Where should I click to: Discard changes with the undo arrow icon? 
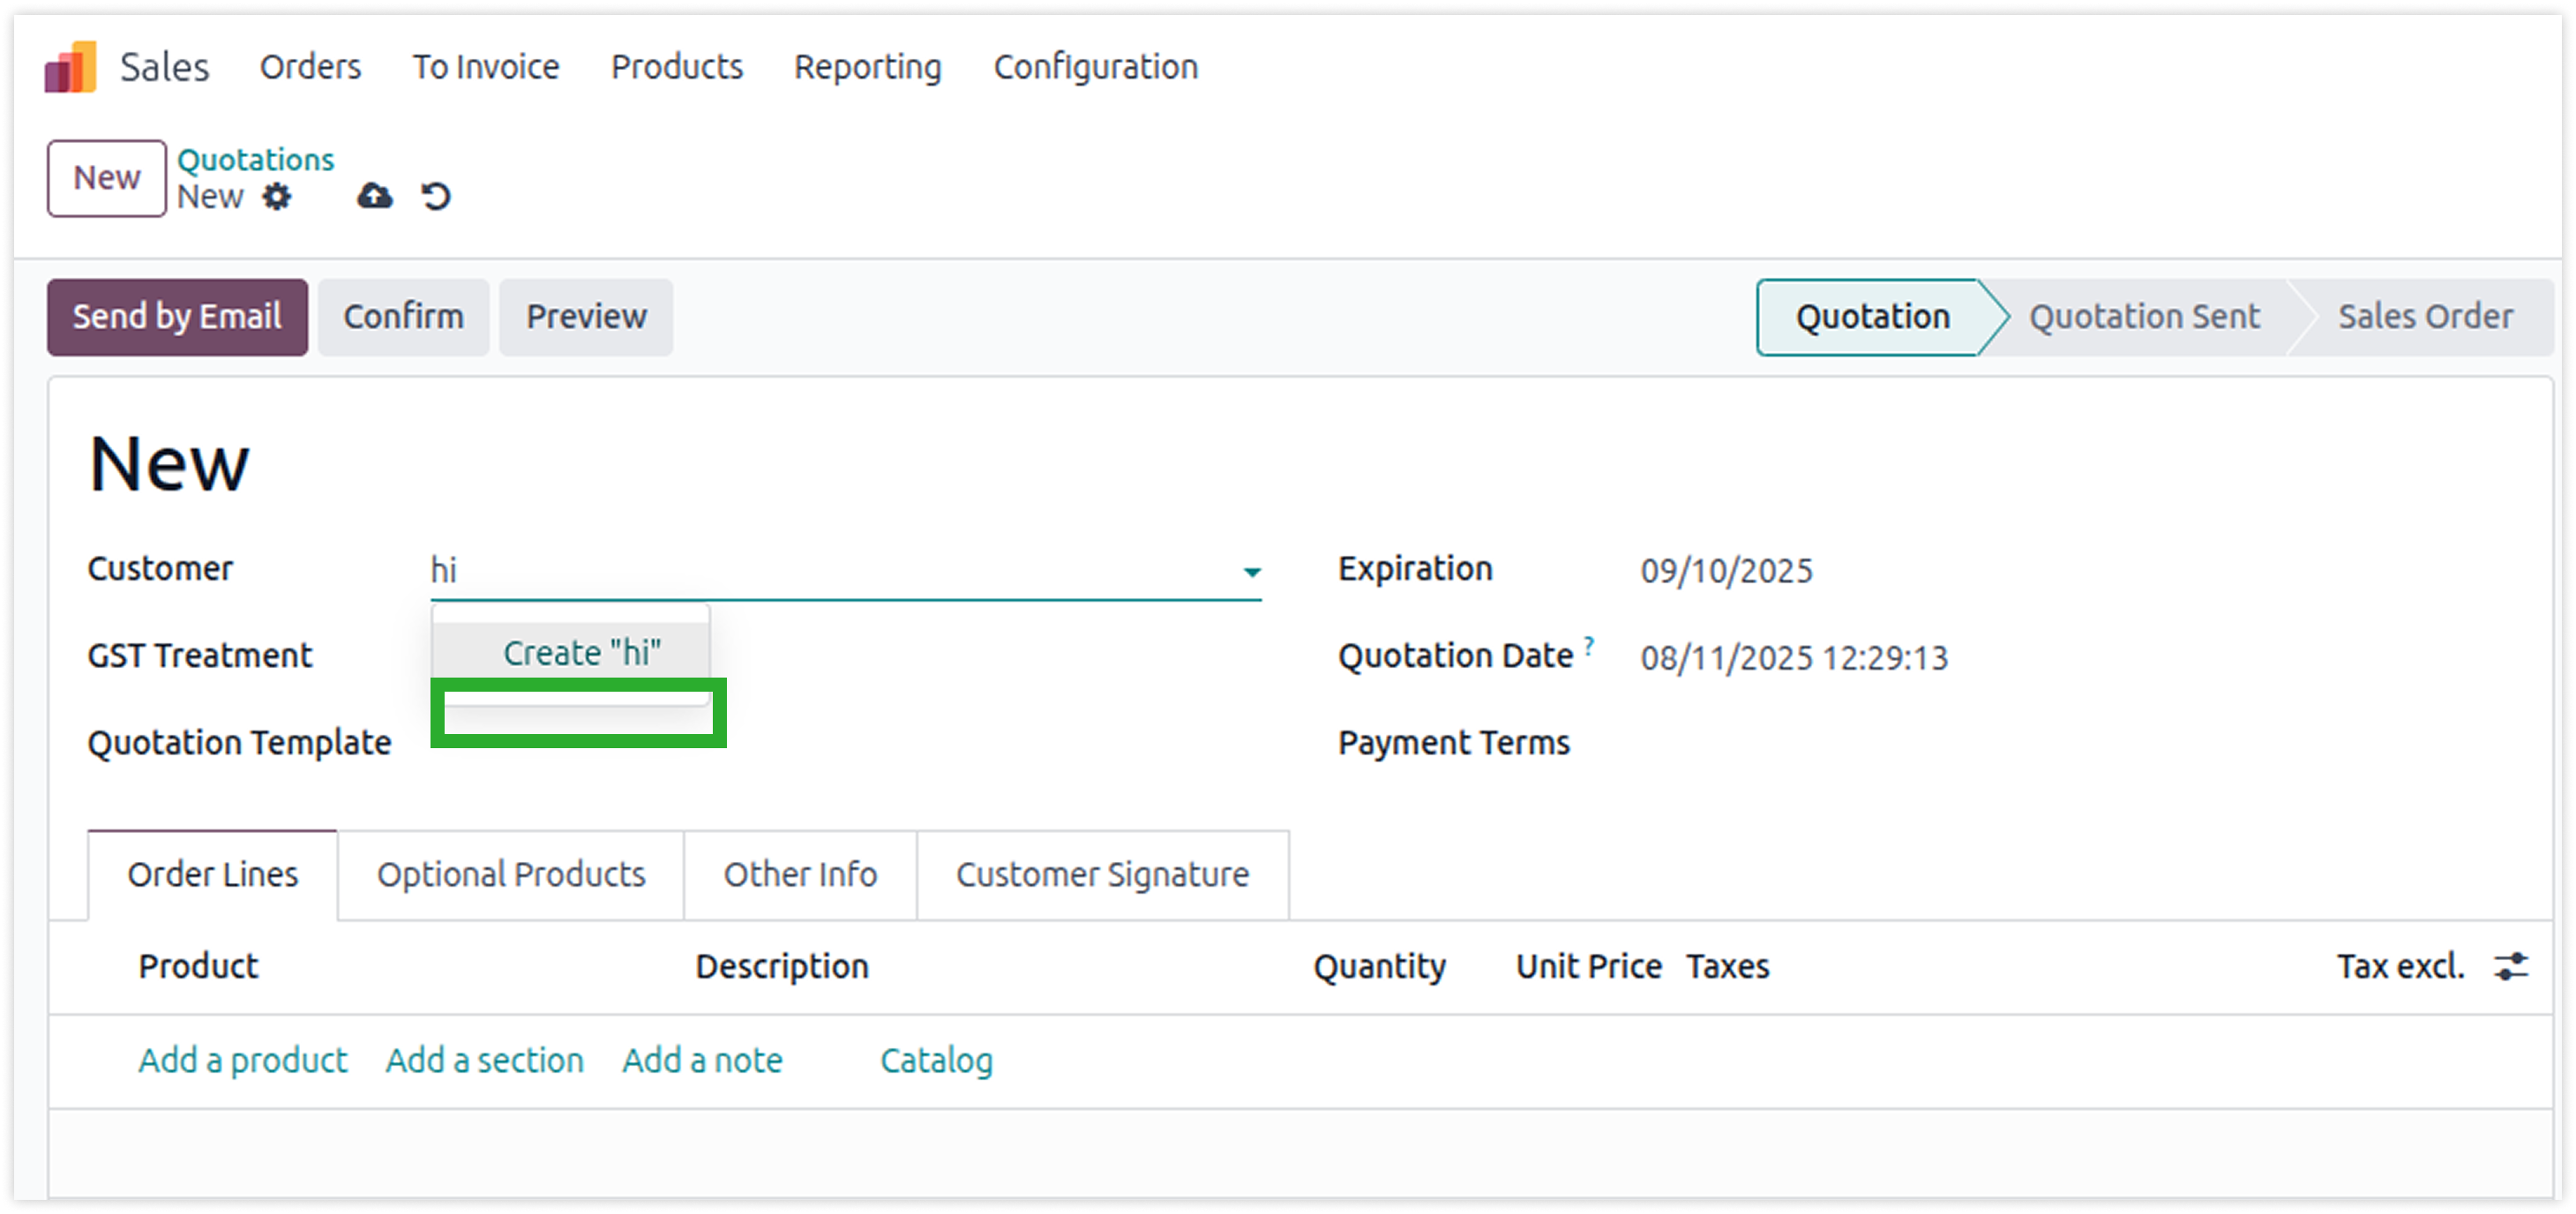(x=436, y=196)
